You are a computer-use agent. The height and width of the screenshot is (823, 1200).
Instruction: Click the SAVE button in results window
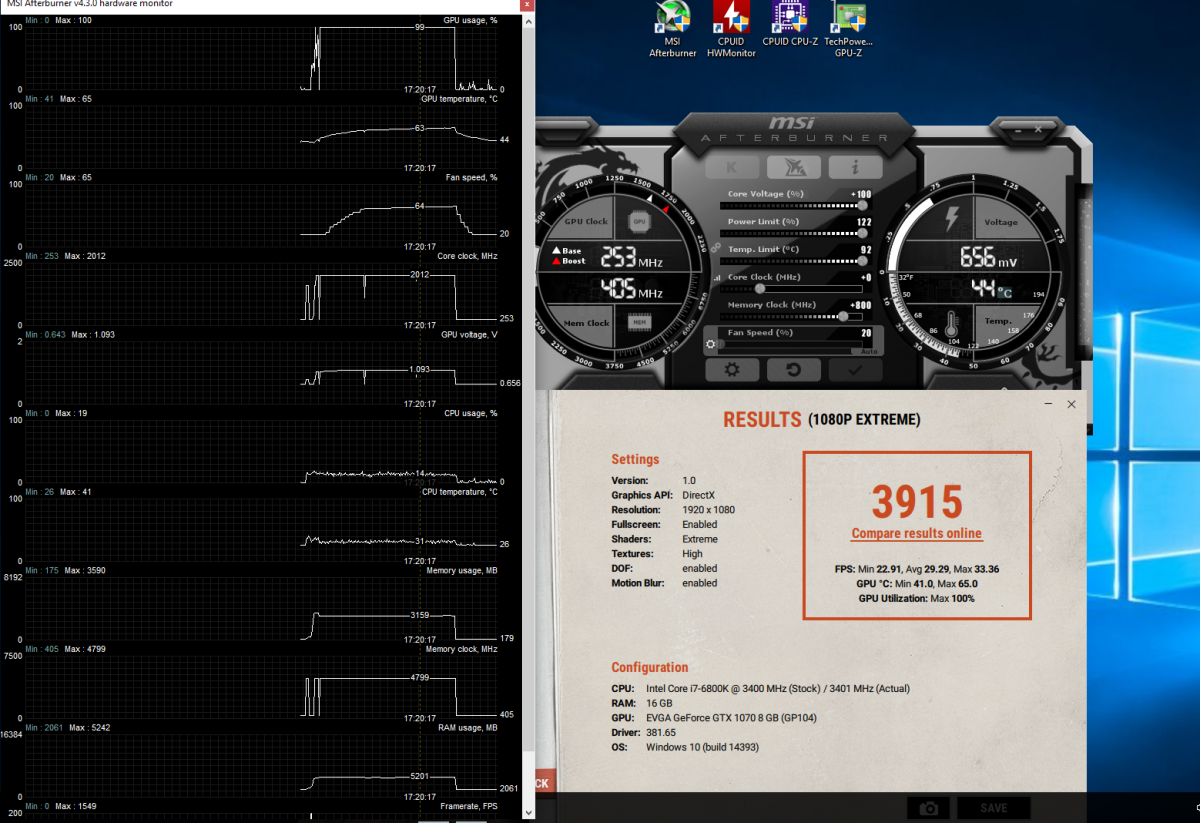click(994, 808)
